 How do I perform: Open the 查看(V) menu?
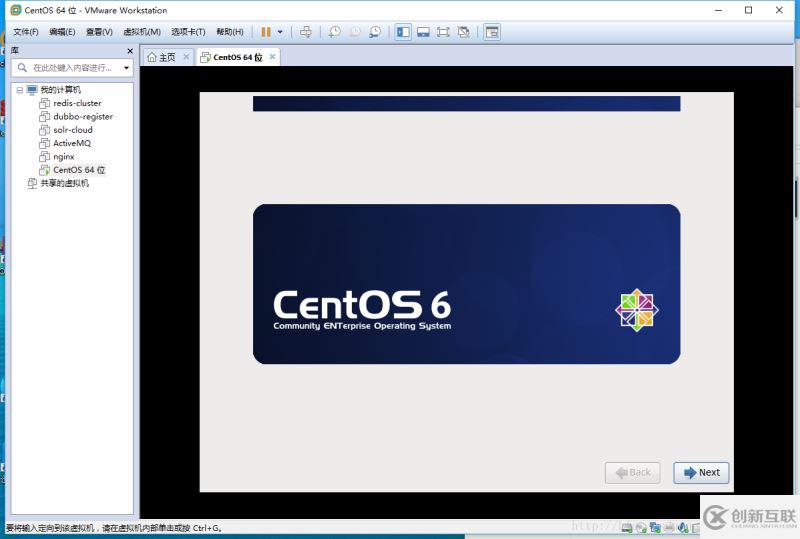99,32
